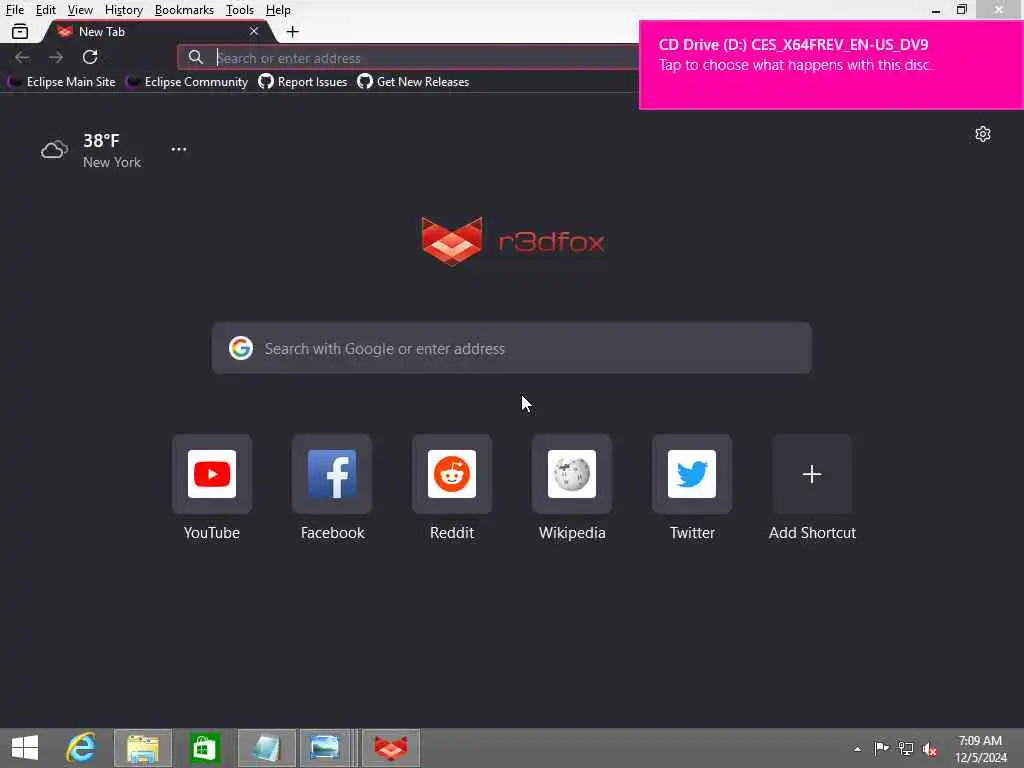Viewport: 1024px width, 768px height.
Task: Switch to r3dfox taskbar button
Action: (391, 748)
